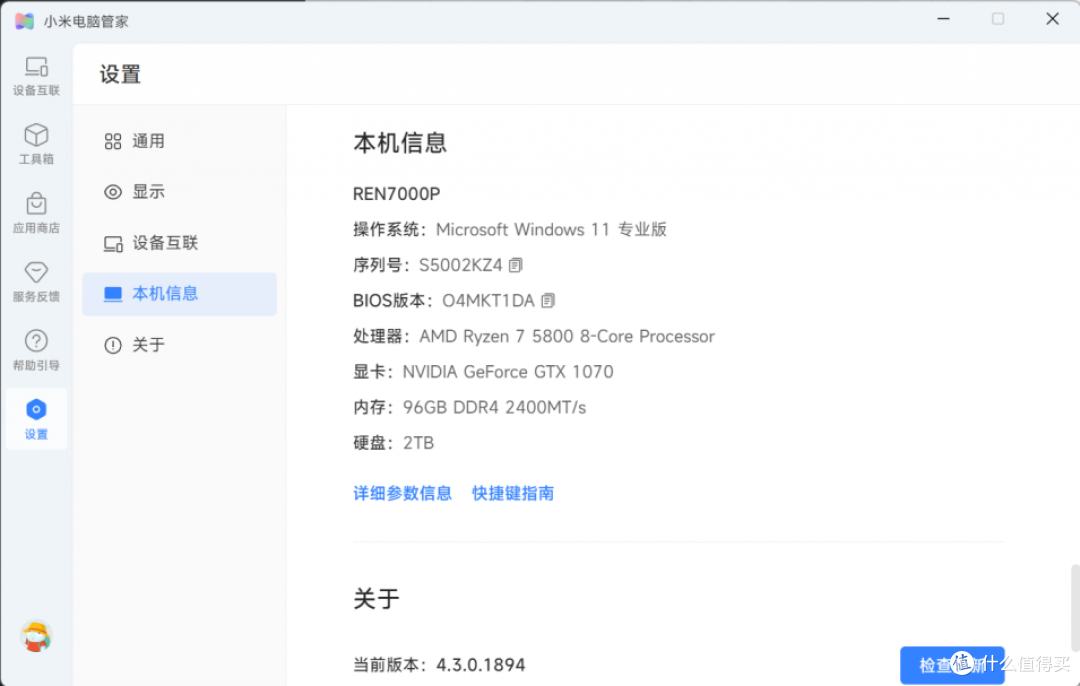Click the 设置 page title

click(x=120, y=74)
